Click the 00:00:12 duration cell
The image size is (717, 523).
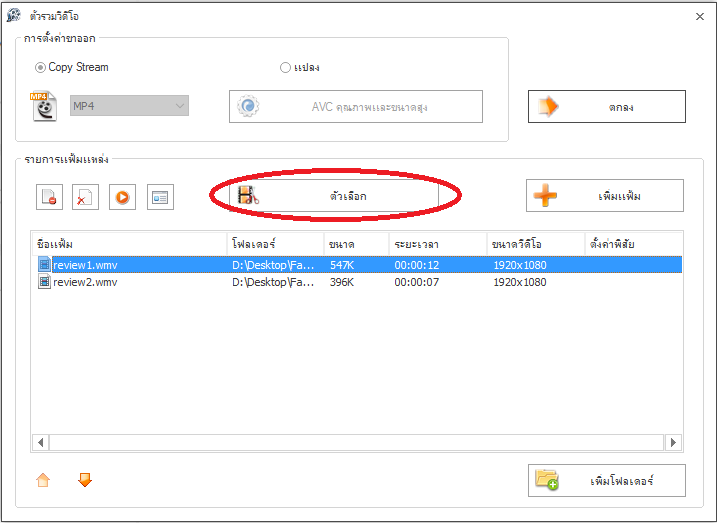(417, 265)
